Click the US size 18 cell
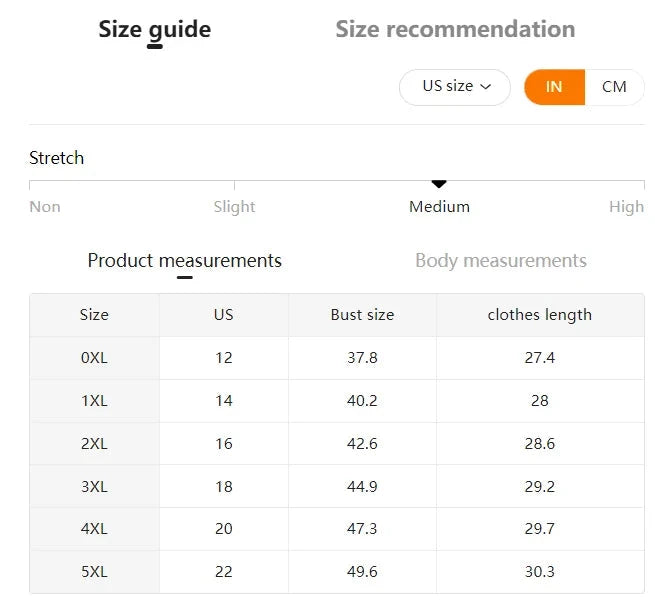 pos(223,487)
